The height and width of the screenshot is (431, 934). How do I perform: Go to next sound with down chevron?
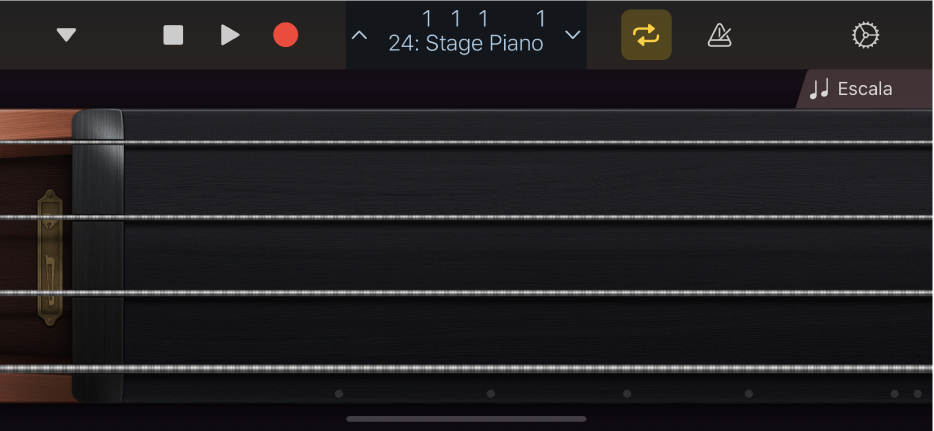(x=573, y=36)
